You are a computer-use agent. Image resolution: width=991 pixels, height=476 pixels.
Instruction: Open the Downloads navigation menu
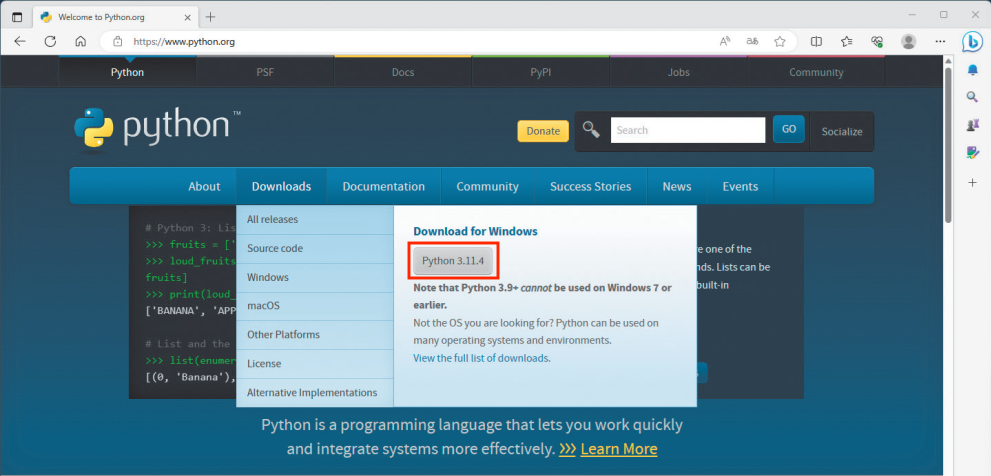point(281,186)
